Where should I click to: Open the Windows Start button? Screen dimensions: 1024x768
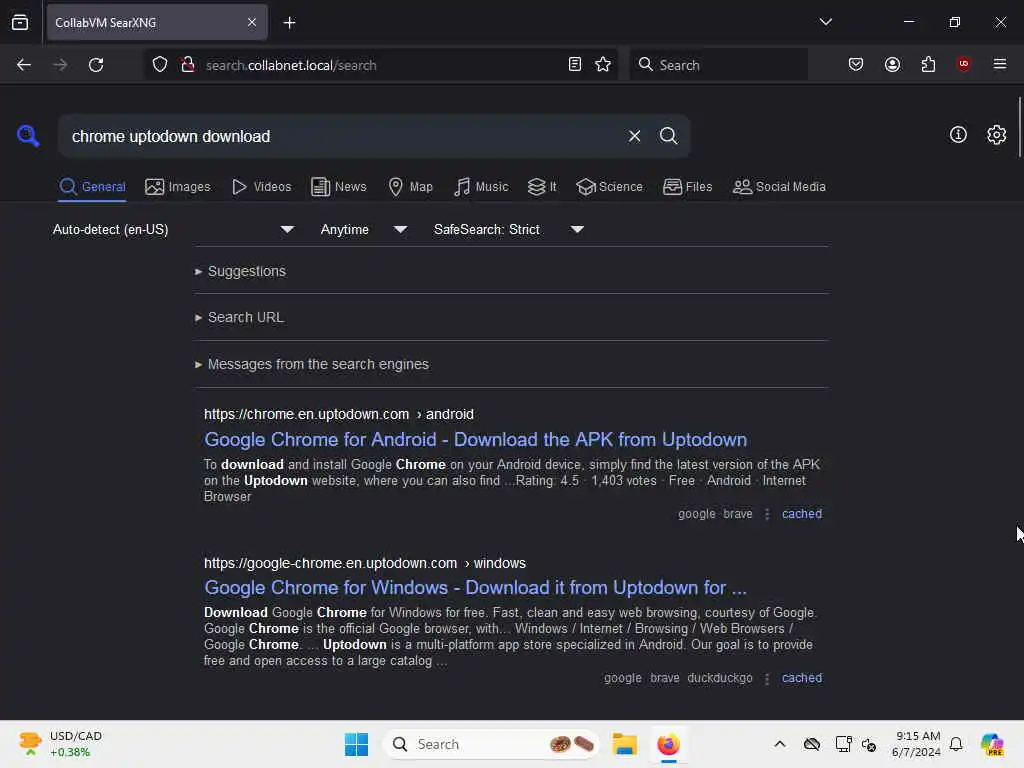(x=357, y=744)
